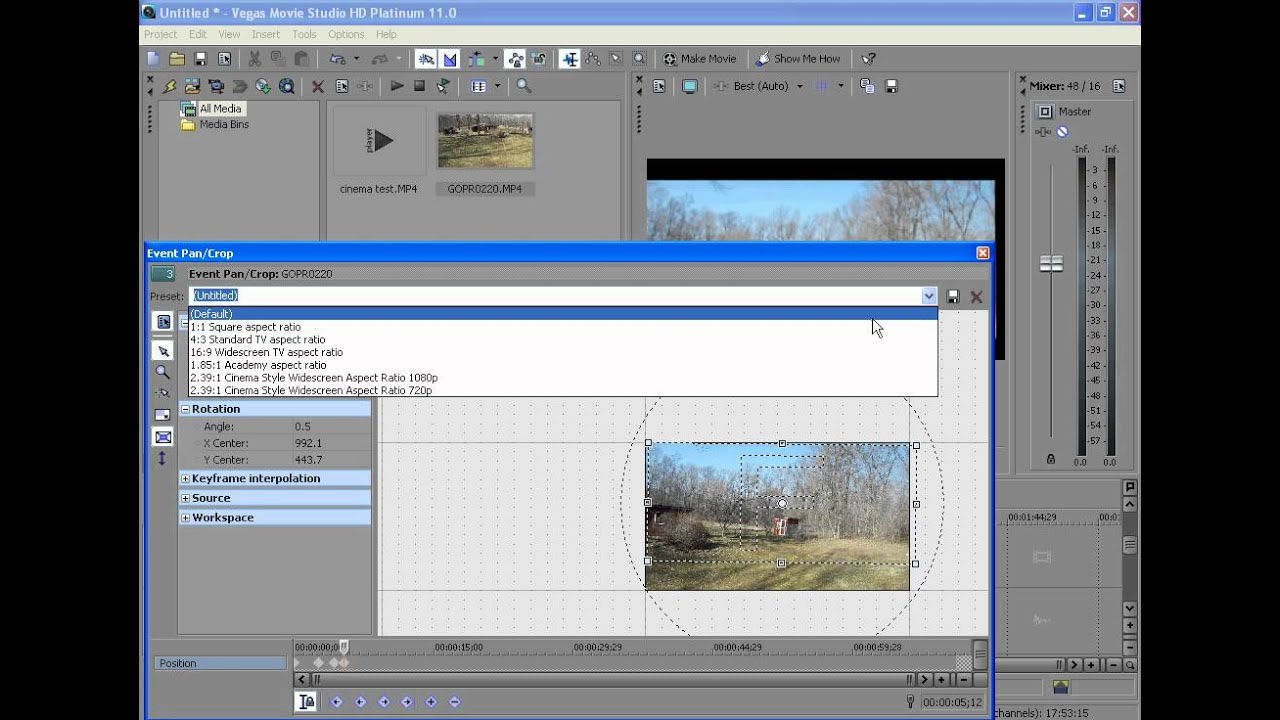Open the Overlays grid dropdown in preview
Viewport: 1280px width, 720px height.
841,87
